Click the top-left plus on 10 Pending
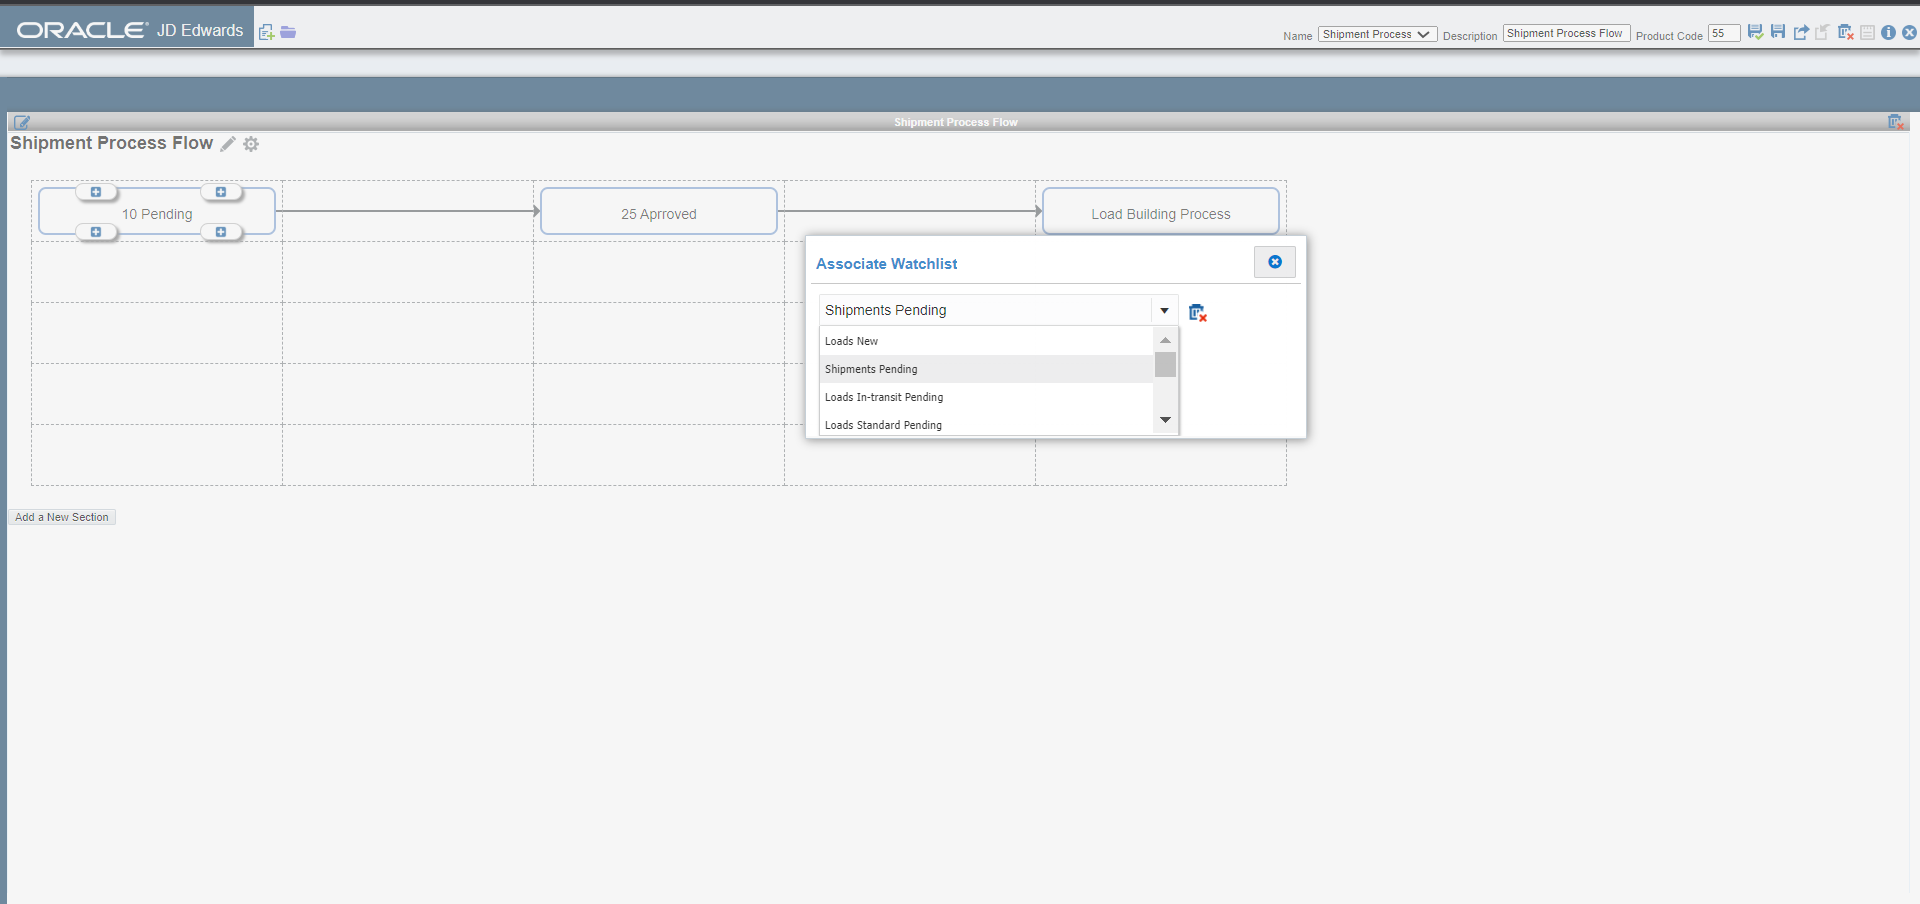1920x904 pixels. 96,192
